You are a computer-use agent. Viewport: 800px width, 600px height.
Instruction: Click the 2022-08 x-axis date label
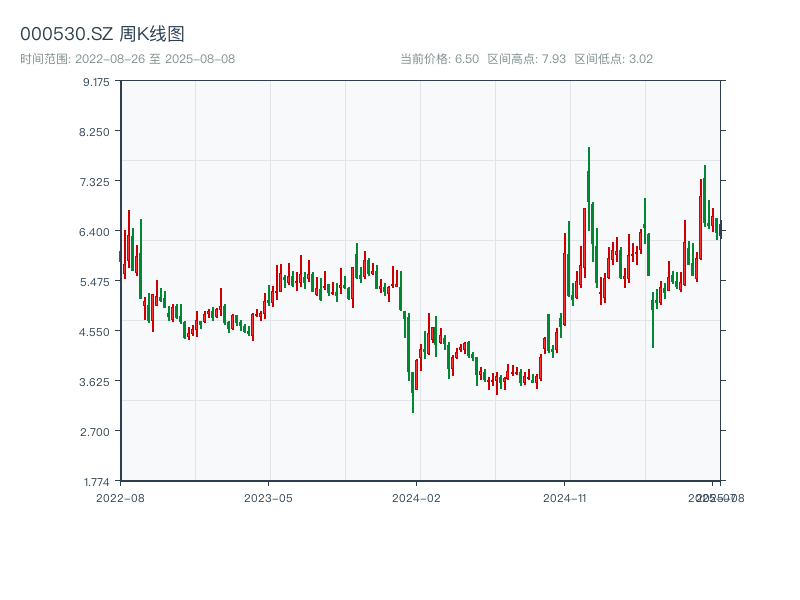click(x=120, y=497)
